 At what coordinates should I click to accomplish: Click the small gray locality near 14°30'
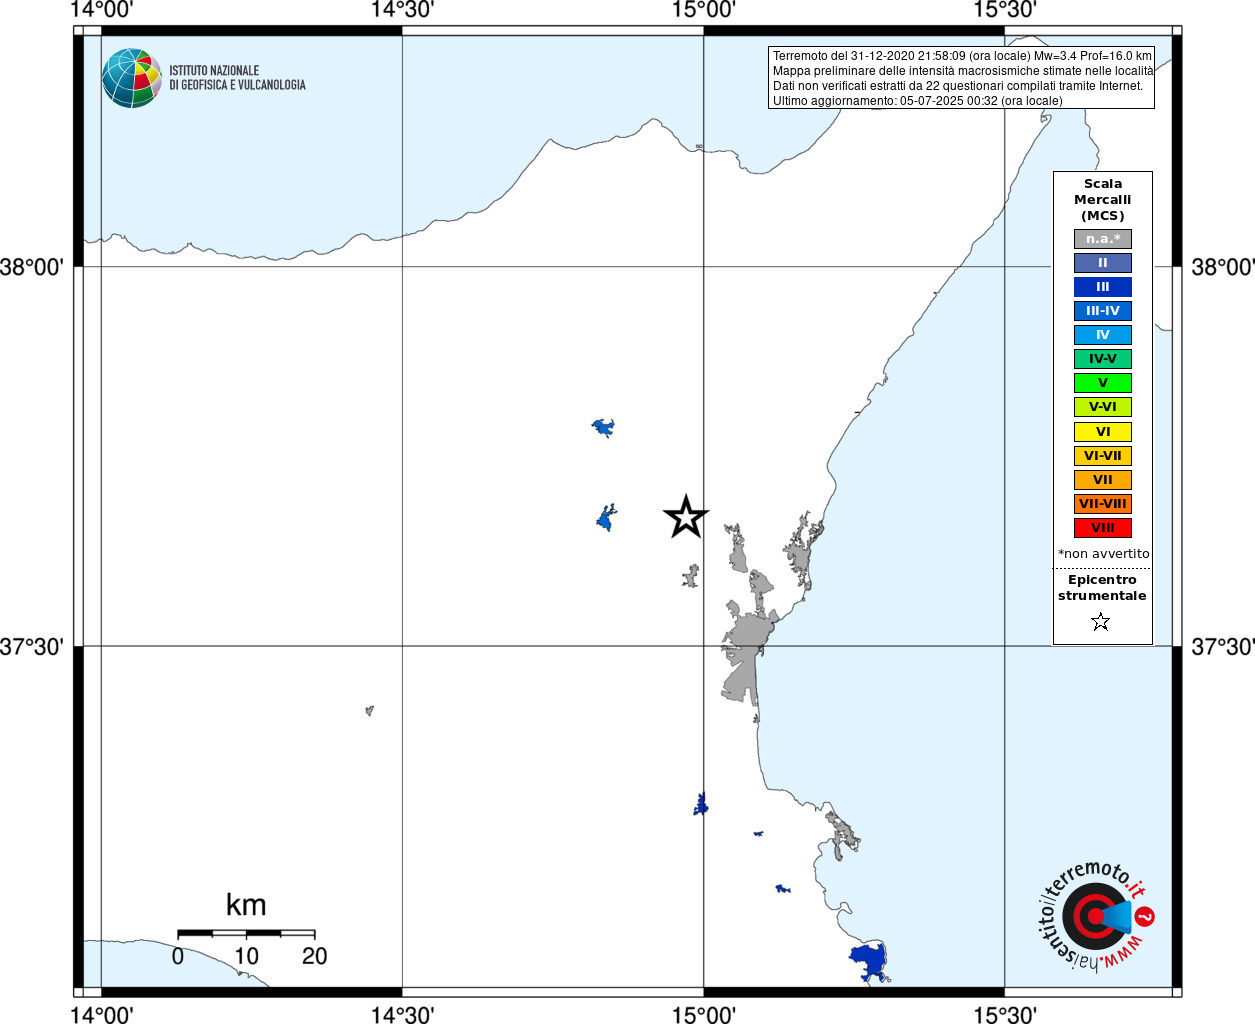(370, 711)
